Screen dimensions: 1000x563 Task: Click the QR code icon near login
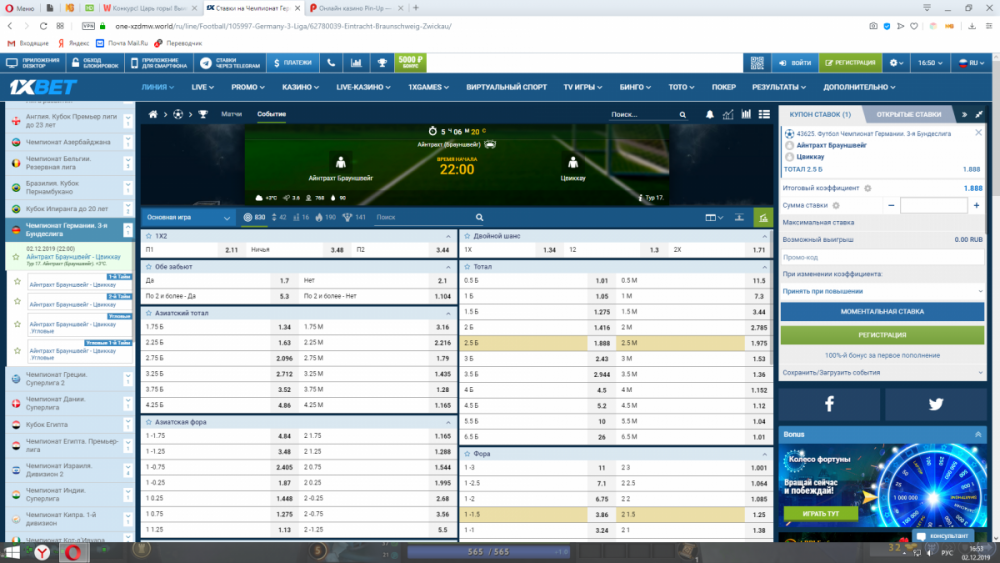(757, 63)
